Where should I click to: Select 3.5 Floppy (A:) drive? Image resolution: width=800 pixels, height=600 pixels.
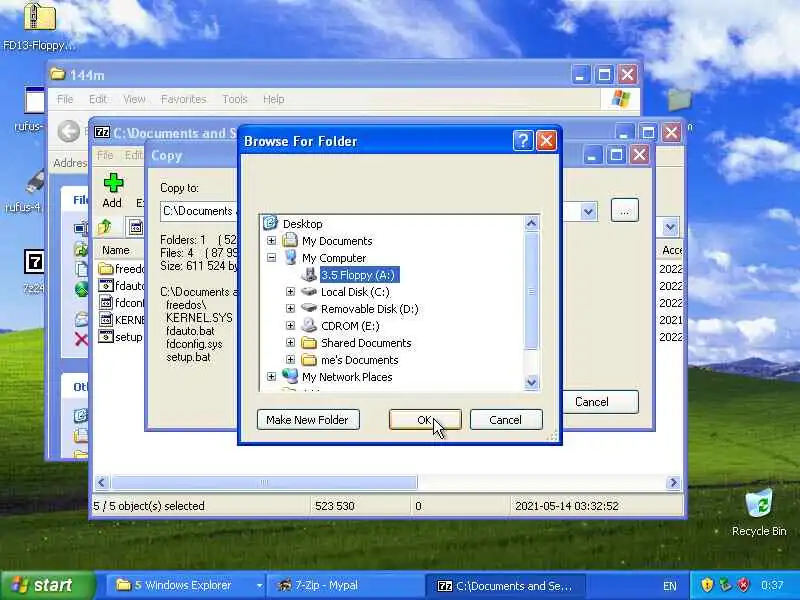click(x=358, y=274)
